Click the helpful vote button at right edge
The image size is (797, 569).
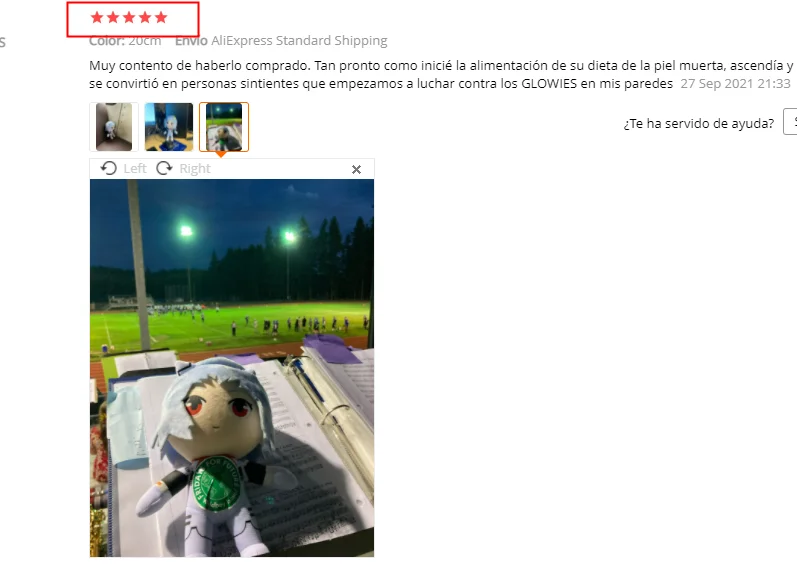(790, 122)
